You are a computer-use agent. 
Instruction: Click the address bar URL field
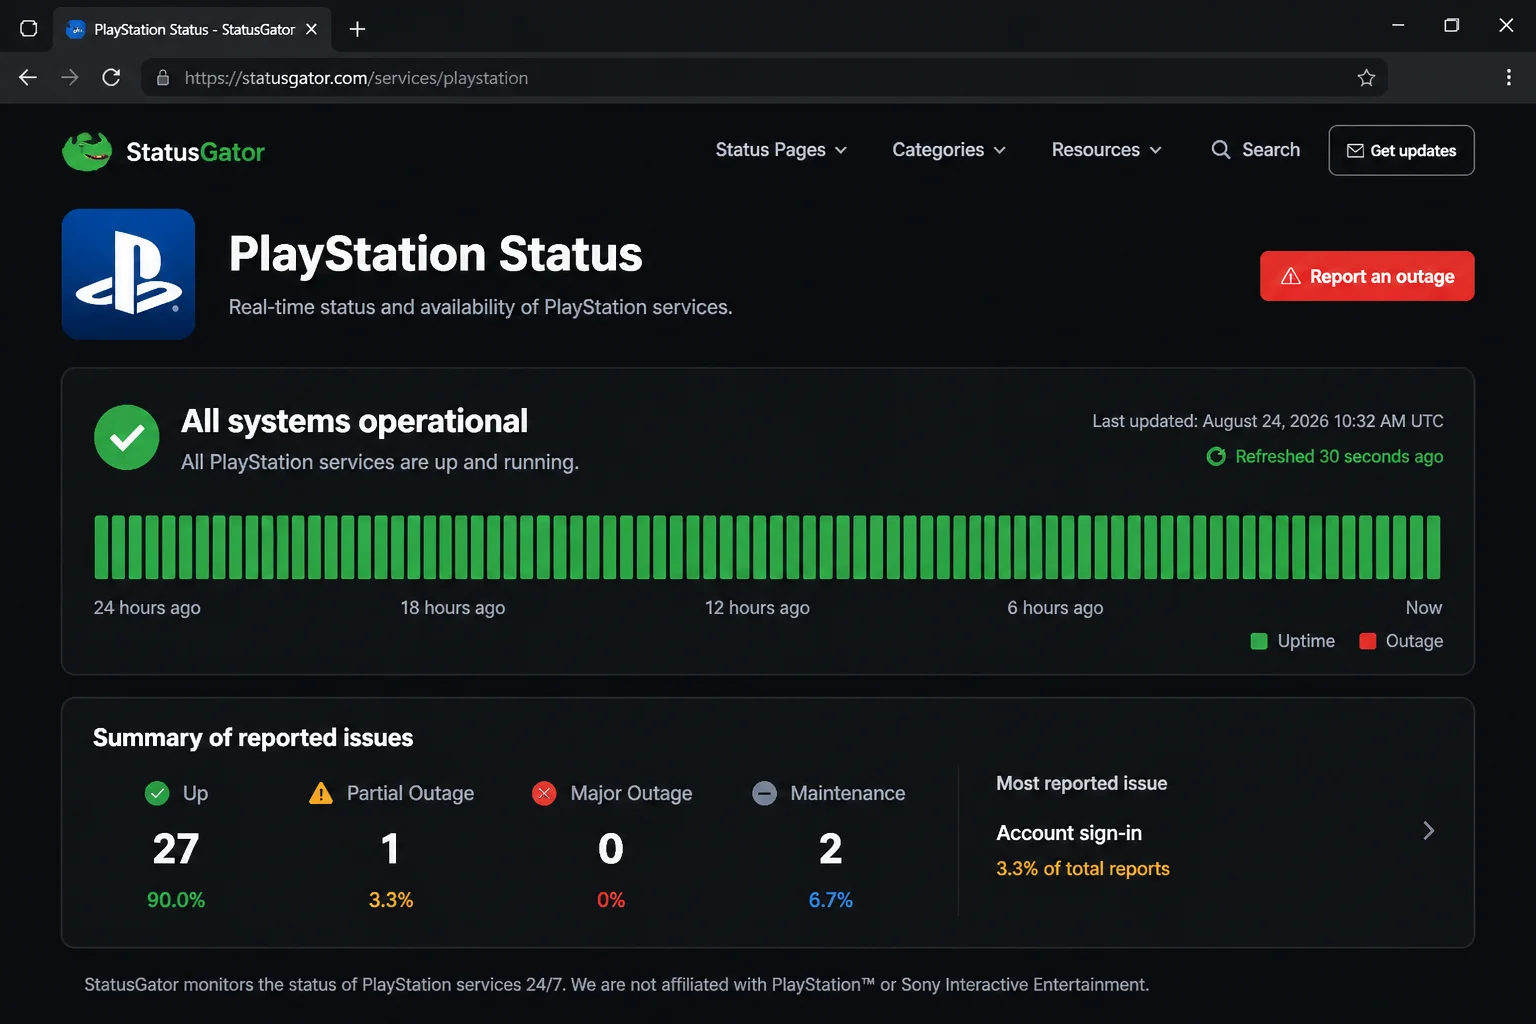coord(765,78)
